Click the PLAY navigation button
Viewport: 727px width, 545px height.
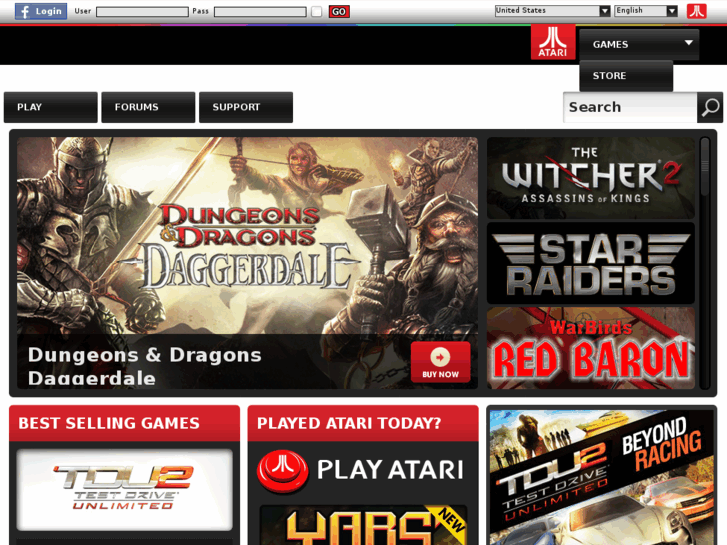(x=51, y=107)
